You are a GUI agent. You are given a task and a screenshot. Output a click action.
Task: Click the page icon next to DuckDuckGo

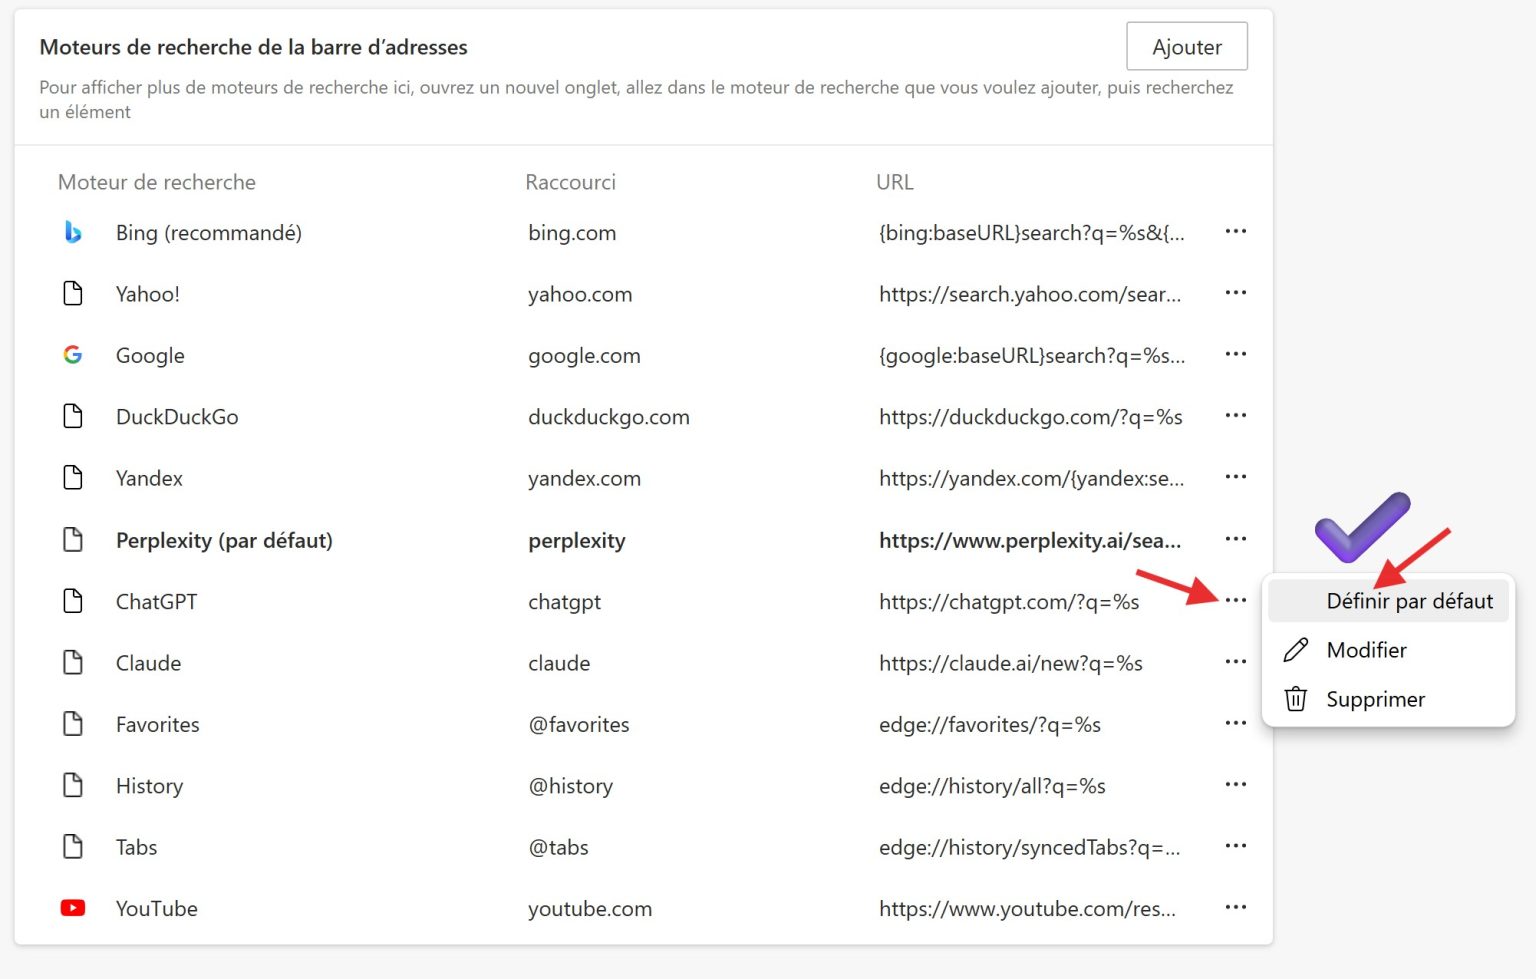point(73,416)
